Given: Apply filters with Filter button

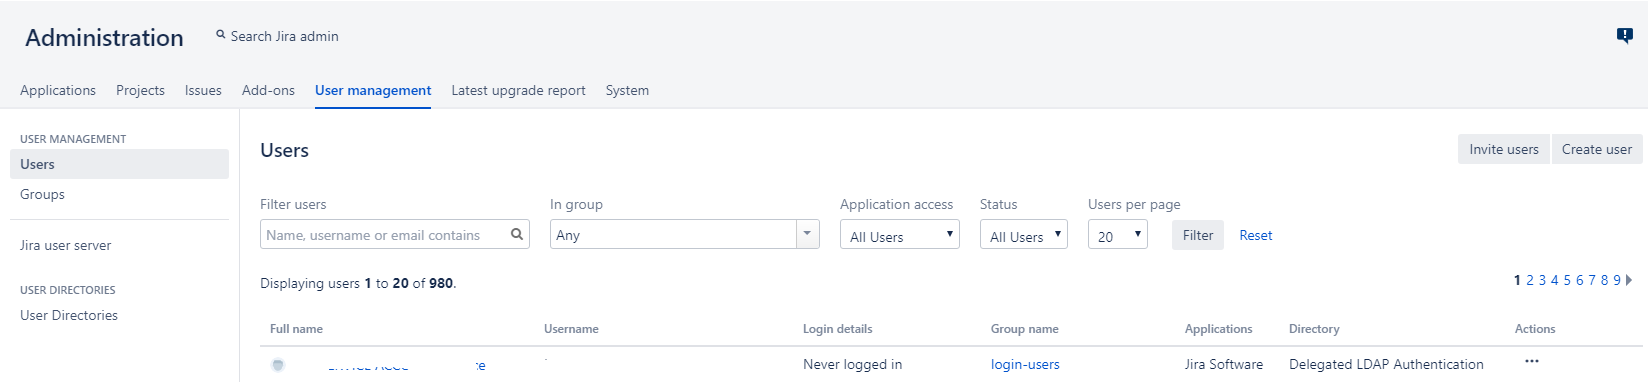Looking at the screenshot, I should [x=1198, y=235].
